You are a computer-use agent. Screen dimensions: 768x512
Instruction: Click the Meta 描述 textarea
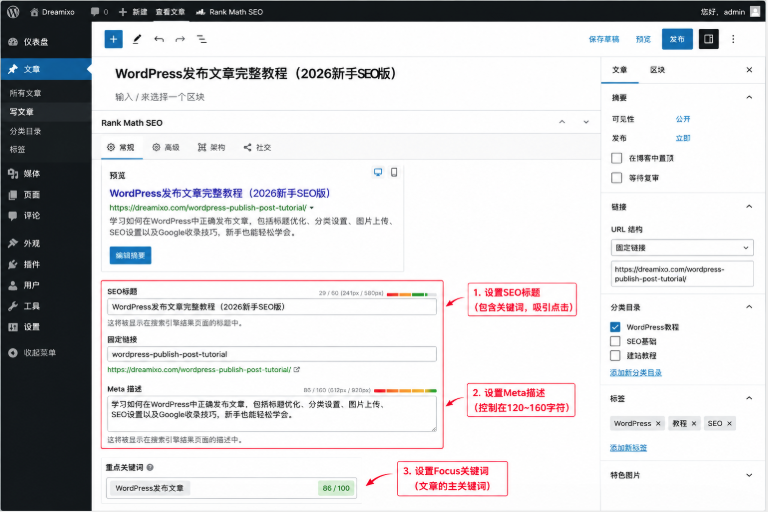(x=272, y=414)
